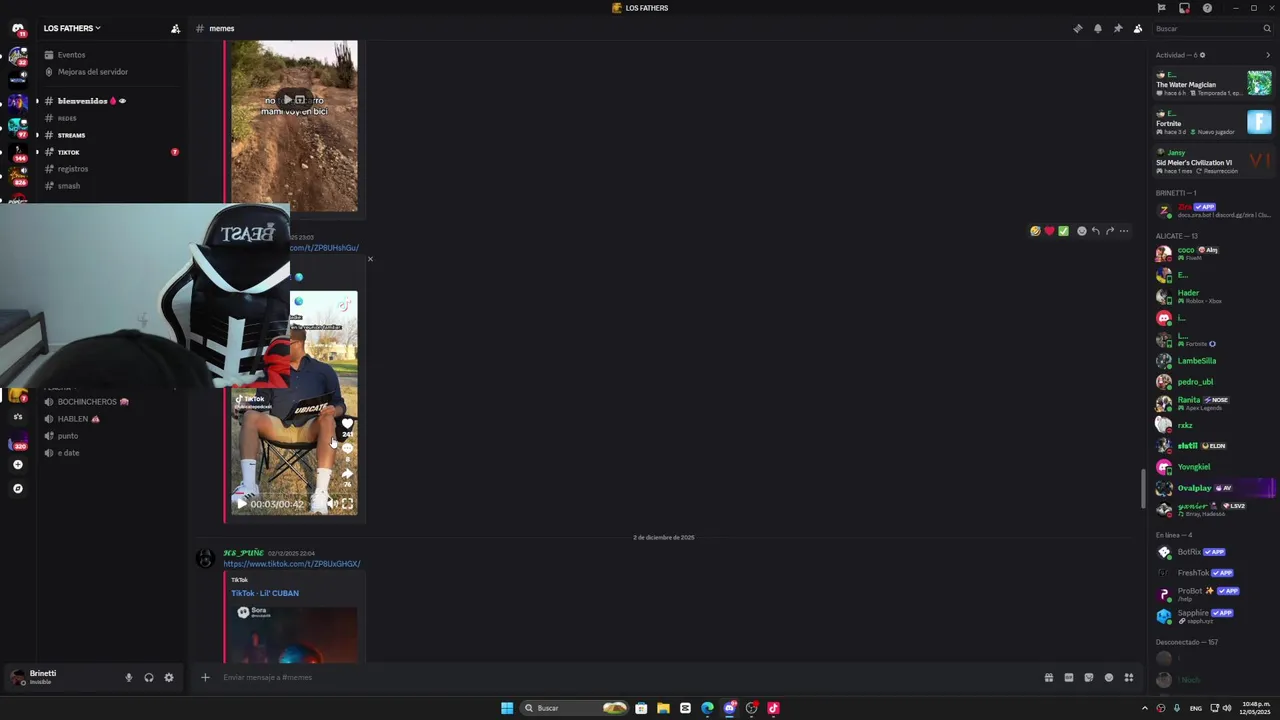
Task: Open Eventos in the channel sidebar
Action: 110,55
